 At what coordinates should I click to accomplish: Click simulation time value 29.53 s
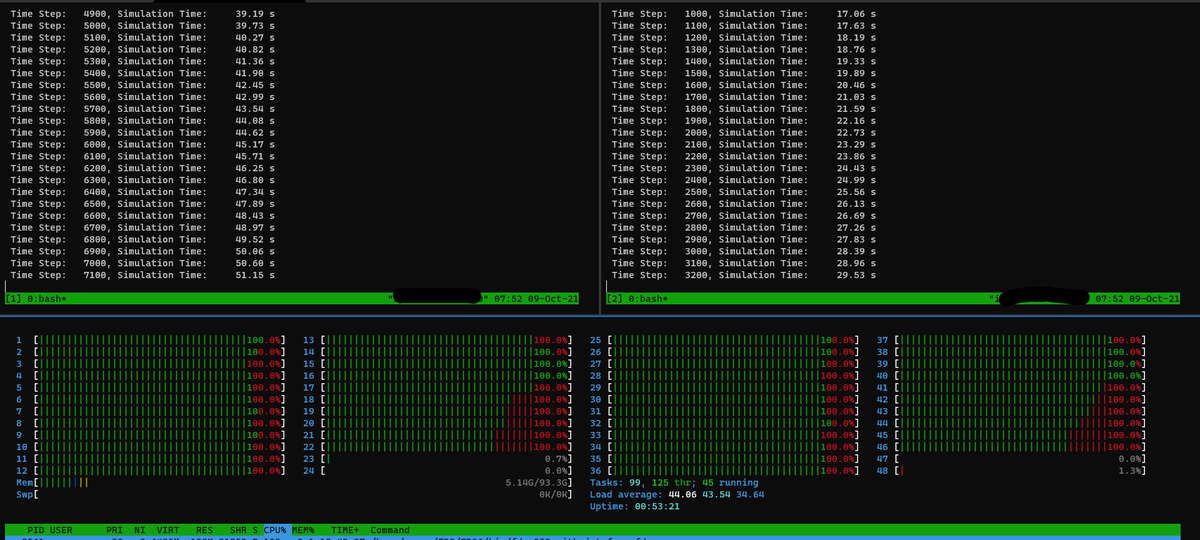pyautogui.click(x=856, y=275)
